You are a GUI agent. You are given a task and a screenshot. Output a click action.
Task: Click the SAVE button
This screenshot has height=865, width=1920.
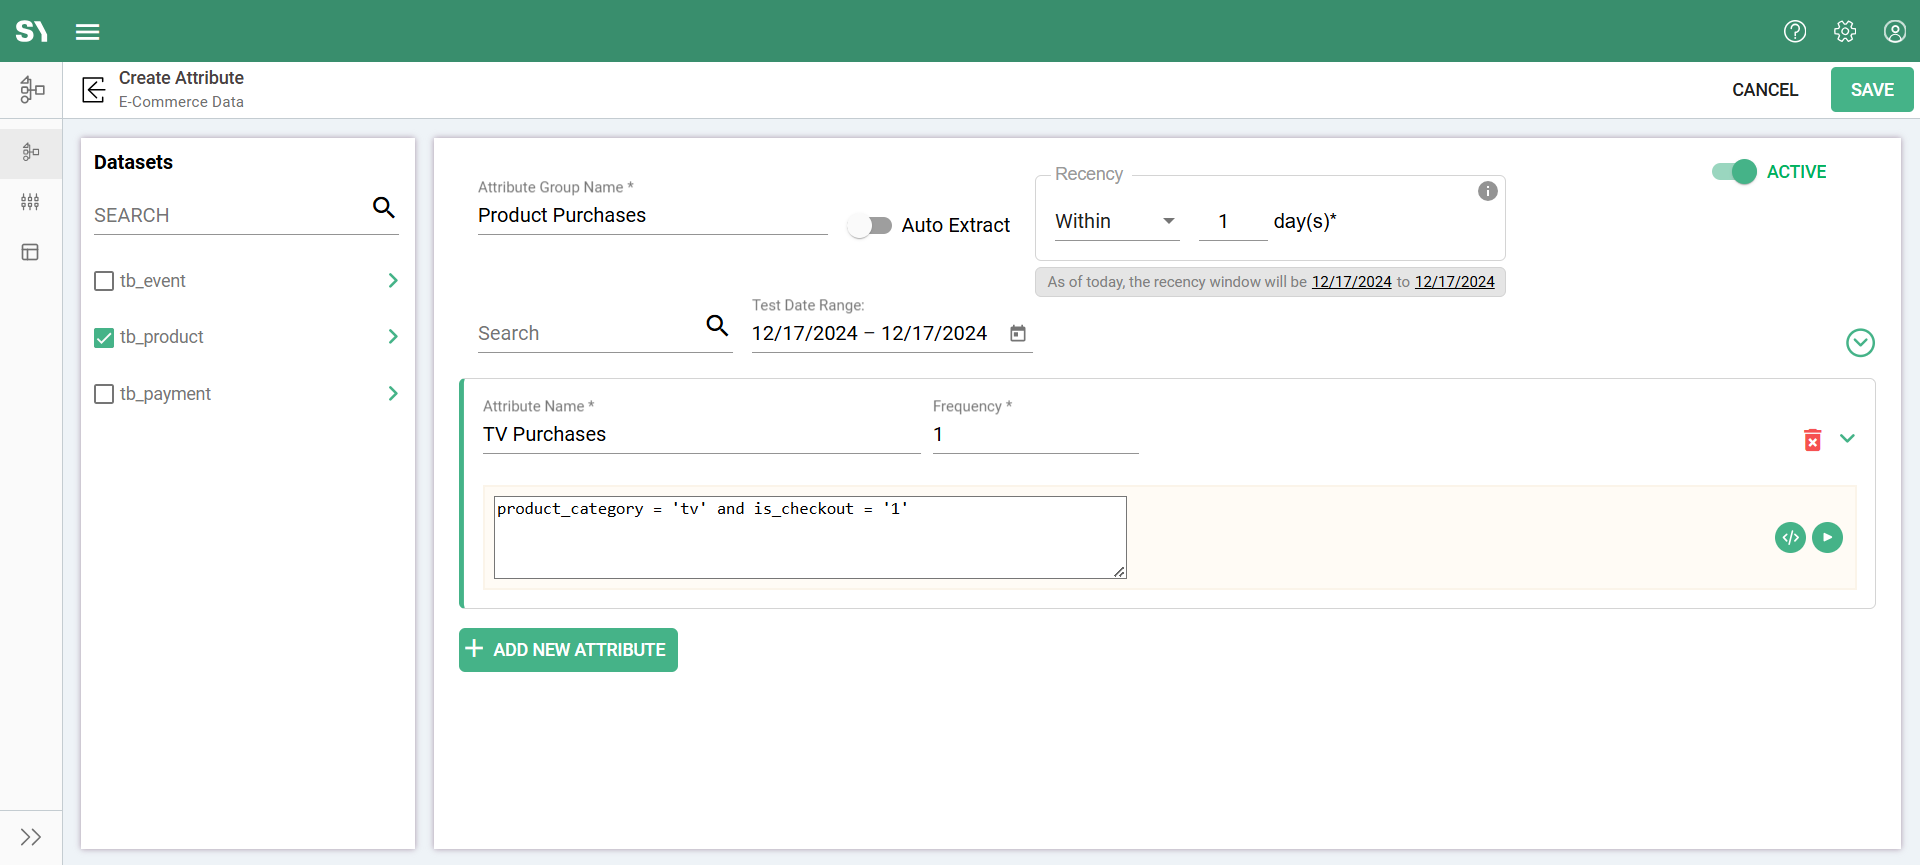pos(1871,90)
